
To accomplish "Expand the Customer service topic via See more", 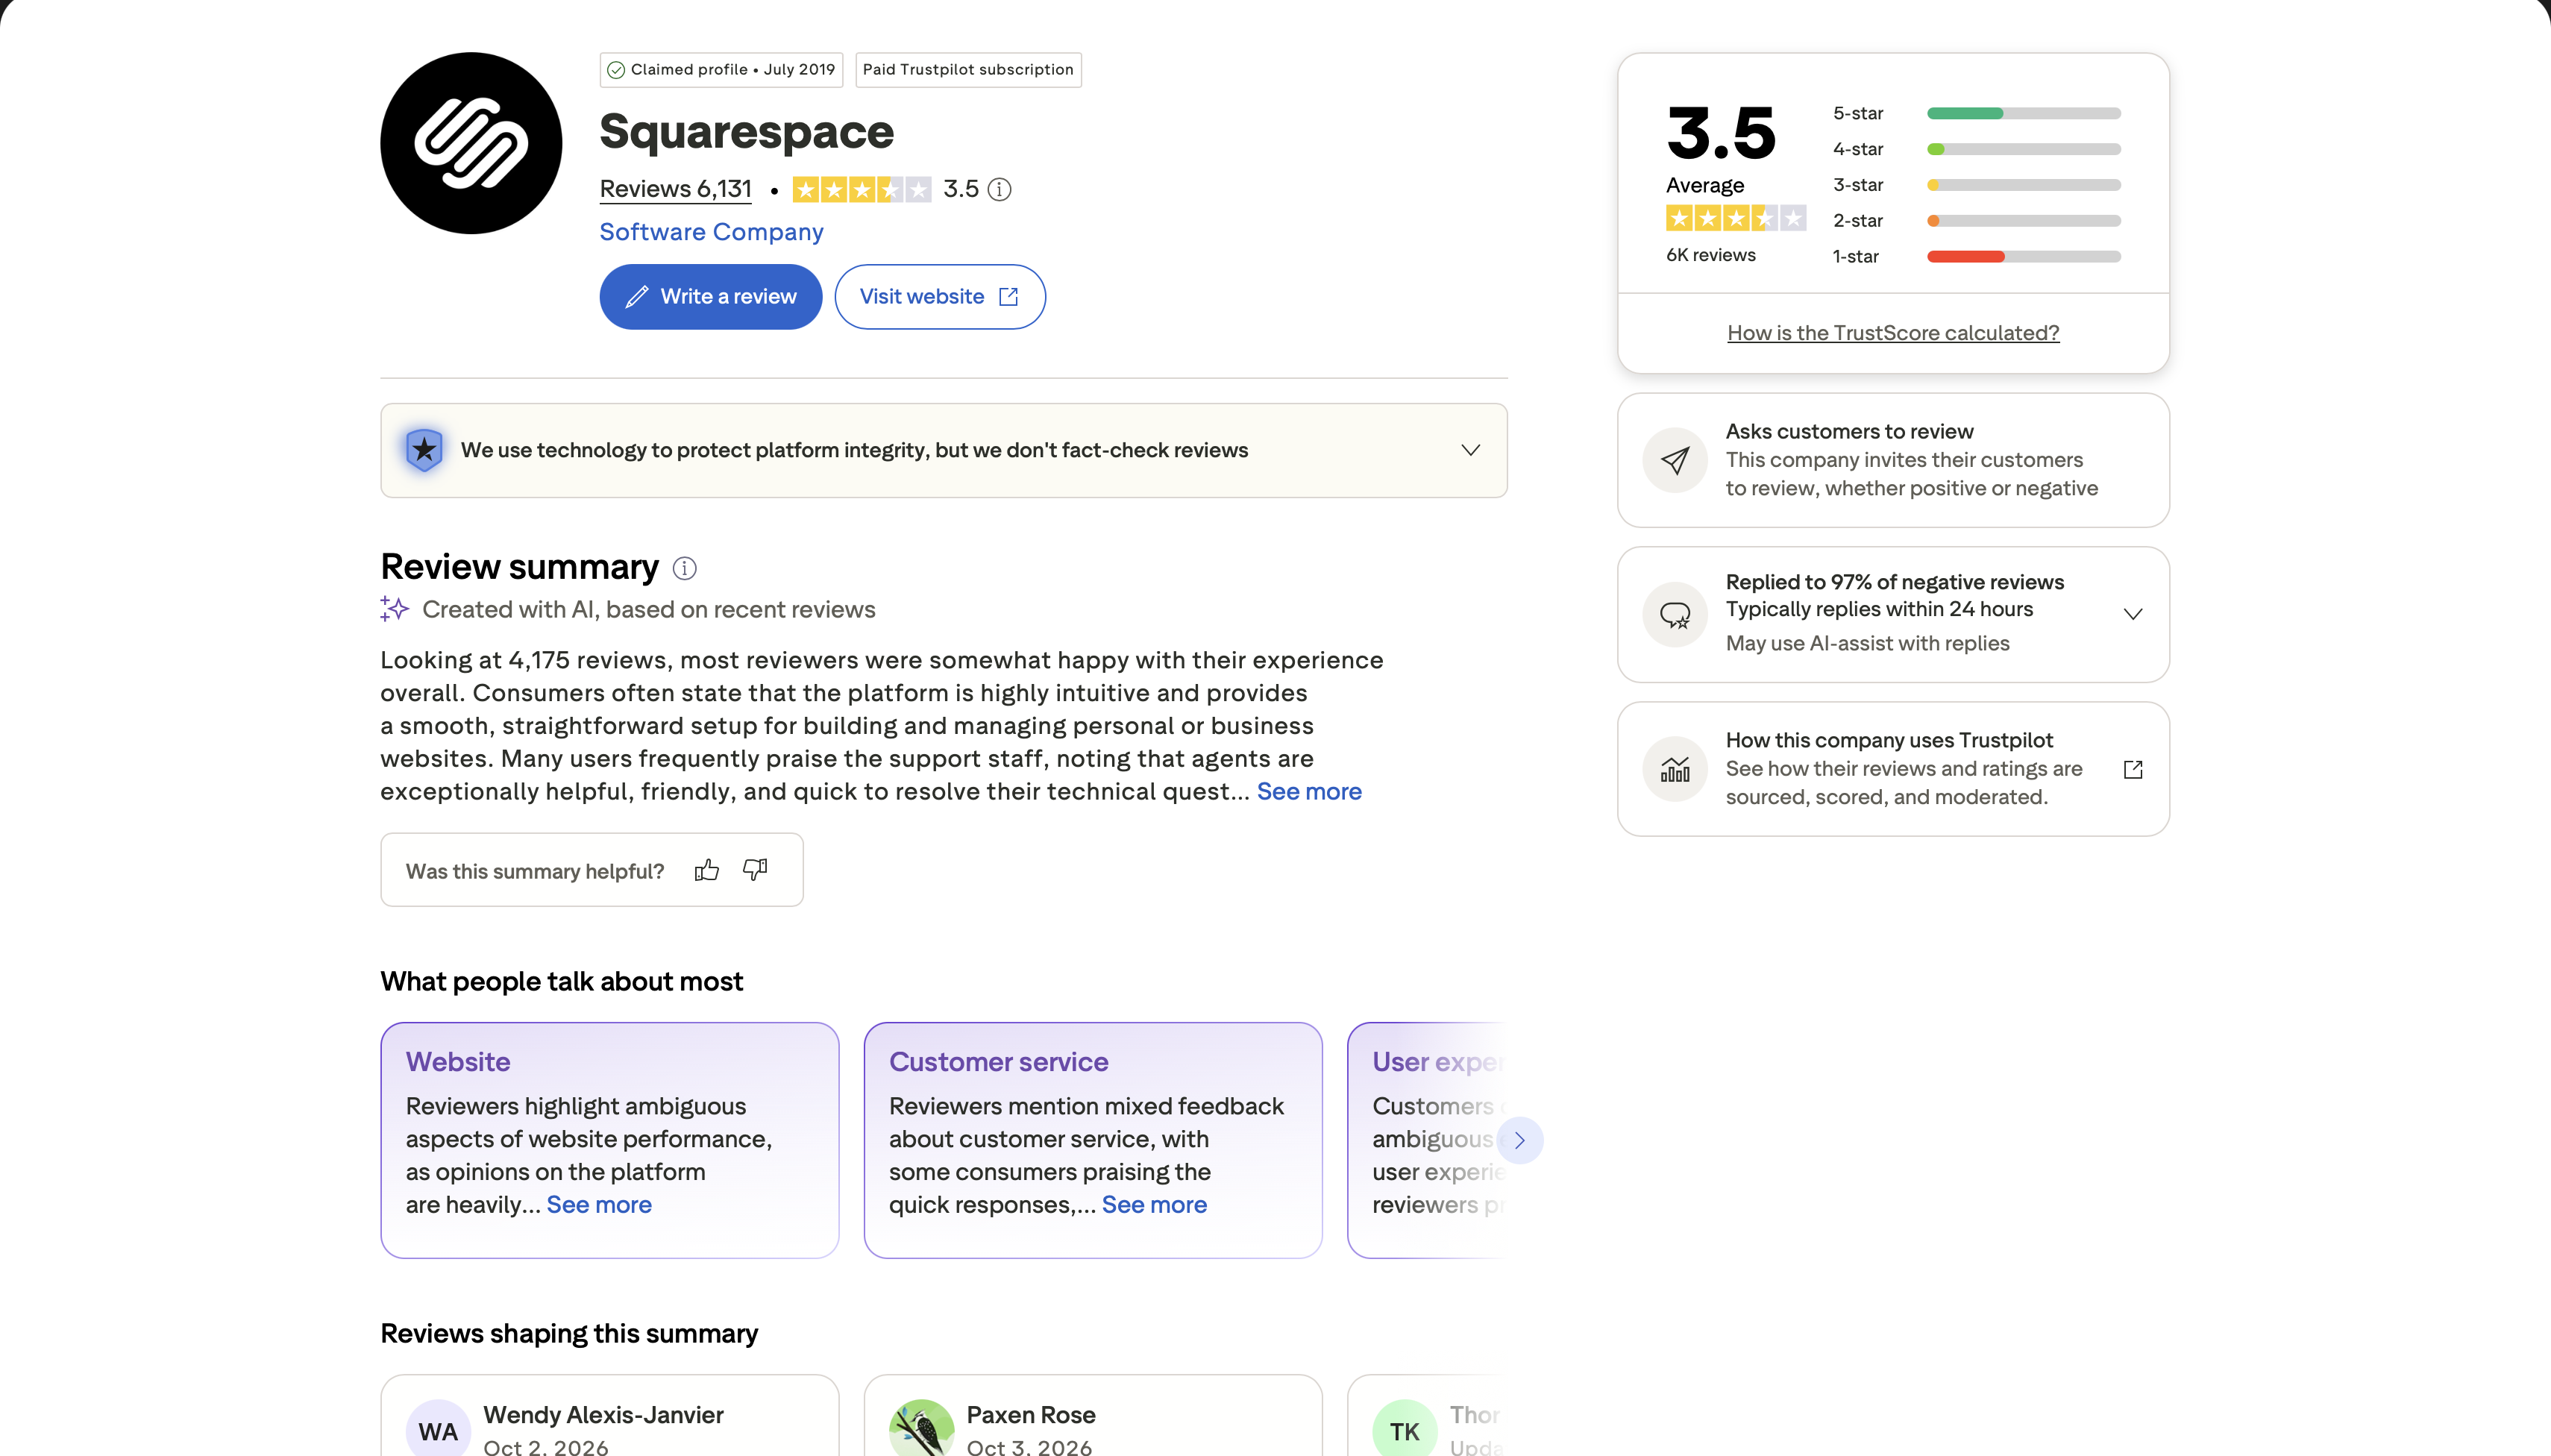I will [x=1154, y=1204].
